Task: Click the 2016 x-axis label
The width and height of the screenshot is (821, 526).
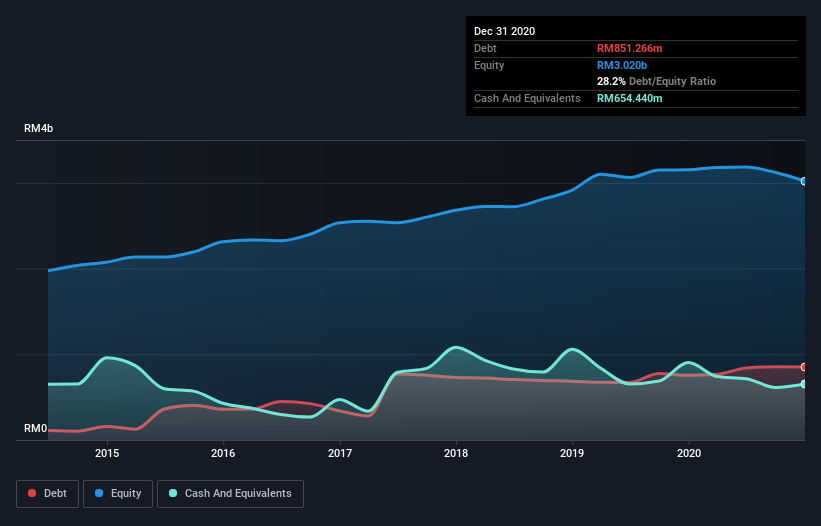Action: click(x=223, y=453)
